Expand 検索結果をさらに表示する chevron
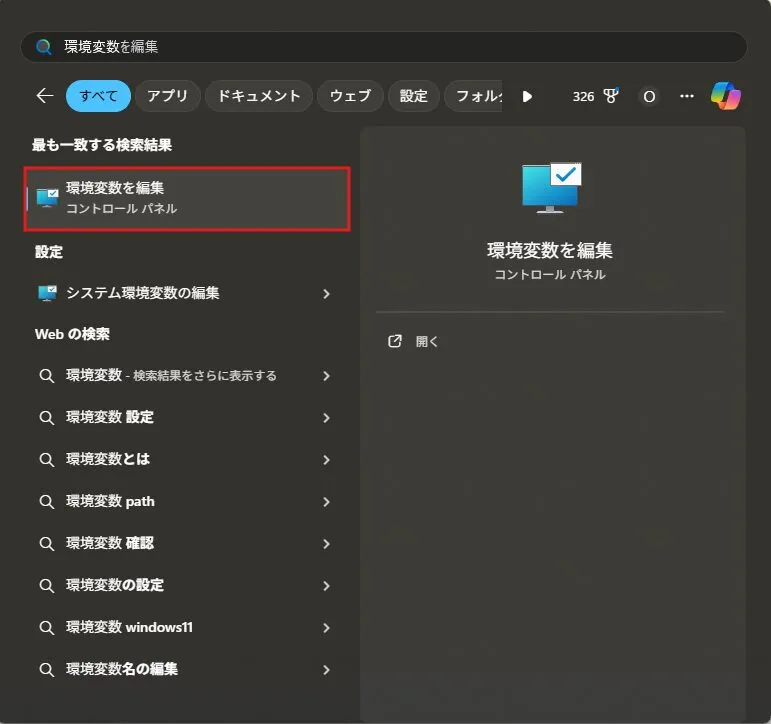The width and height of the screenshot is (771, 724). [326, 376]
